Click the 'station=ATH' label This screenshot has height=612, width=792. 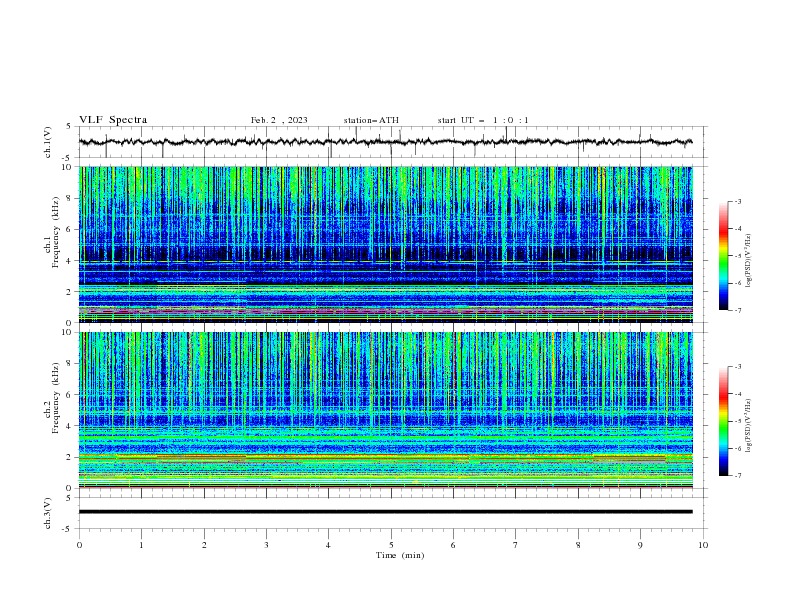(371, 120)
